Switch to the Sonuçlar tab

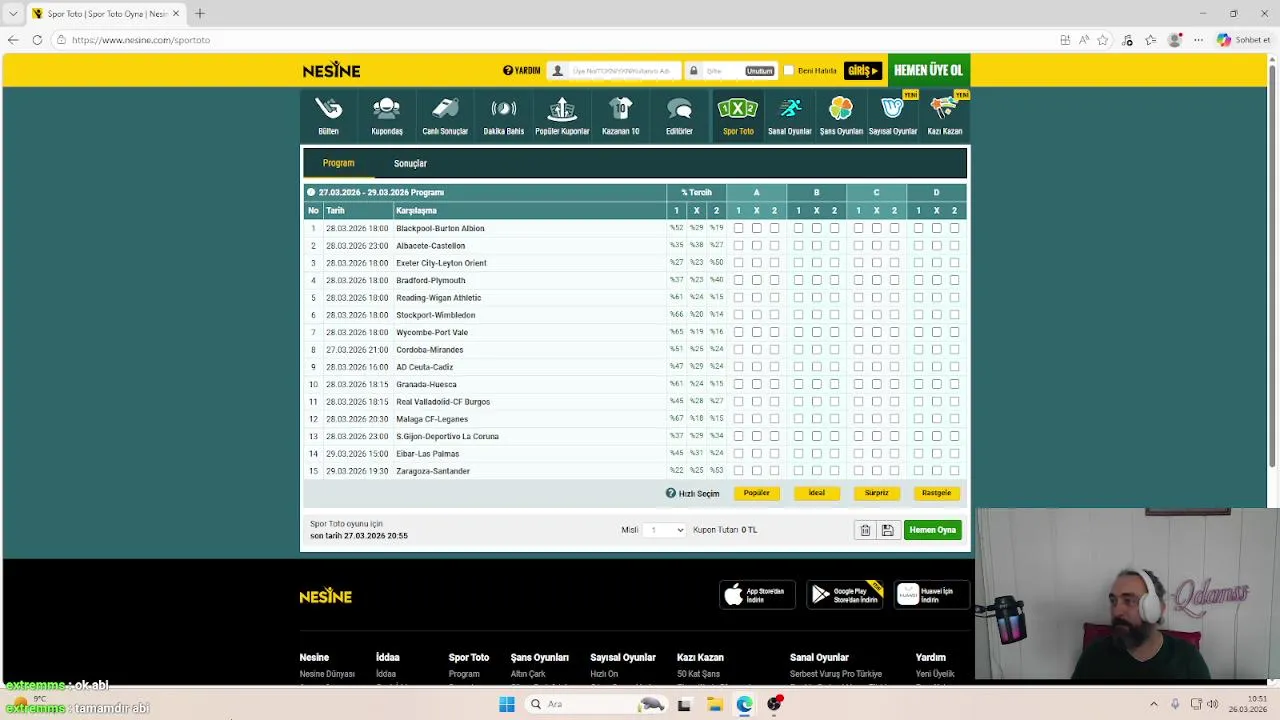[x=410, y=163]
